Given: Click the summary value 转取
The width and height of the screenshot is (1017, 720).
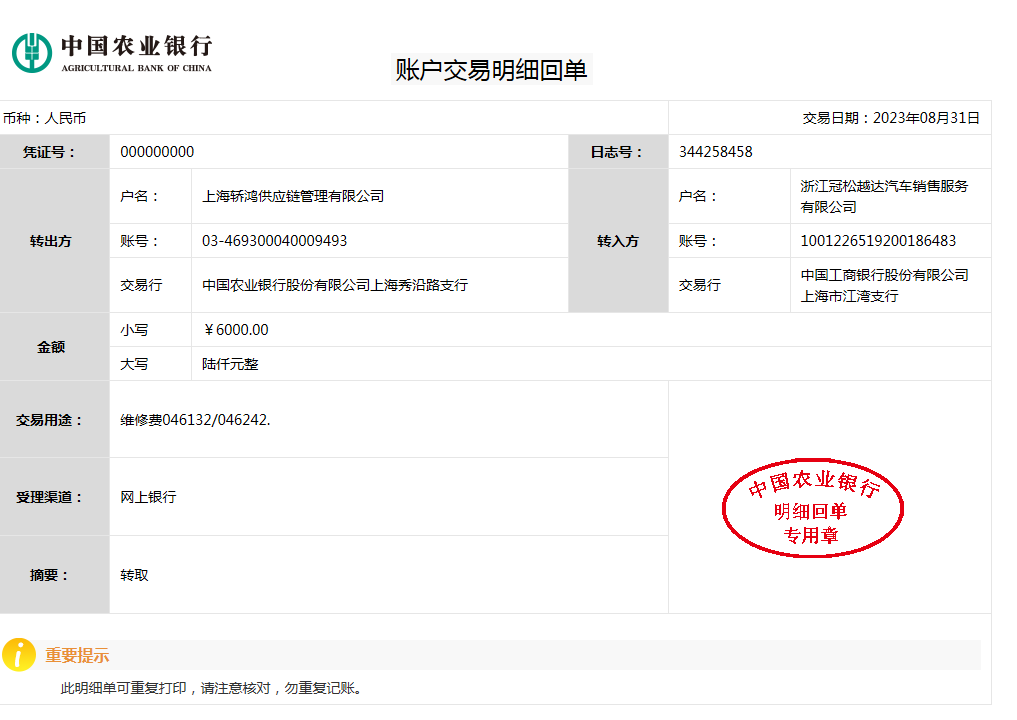Looking at the screenshot, I should click(134, 575).
